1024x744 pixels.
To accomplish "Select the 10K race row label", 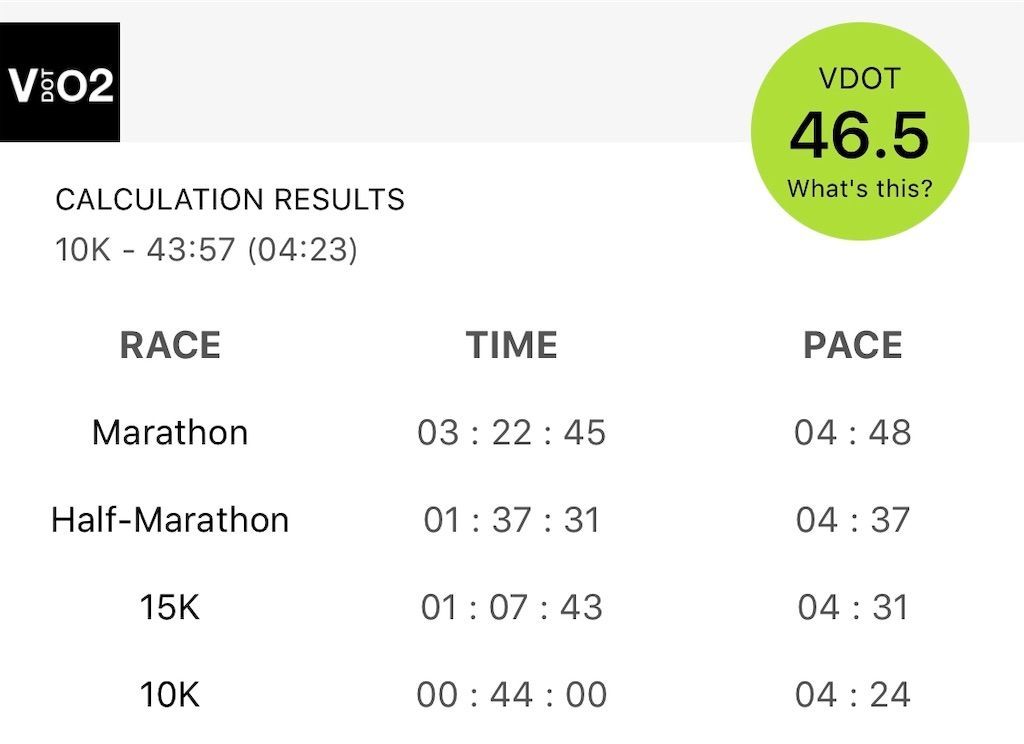I will [x=170, y=694].
